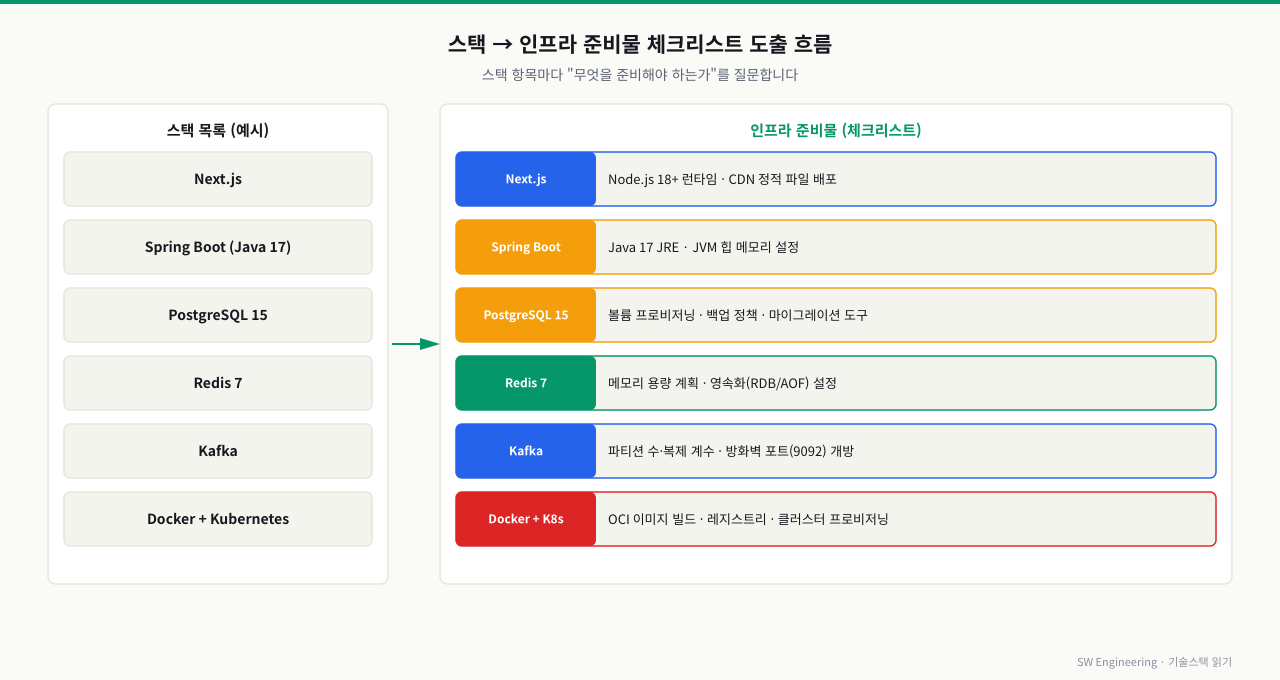Select the Kafka stack list item

218,451
